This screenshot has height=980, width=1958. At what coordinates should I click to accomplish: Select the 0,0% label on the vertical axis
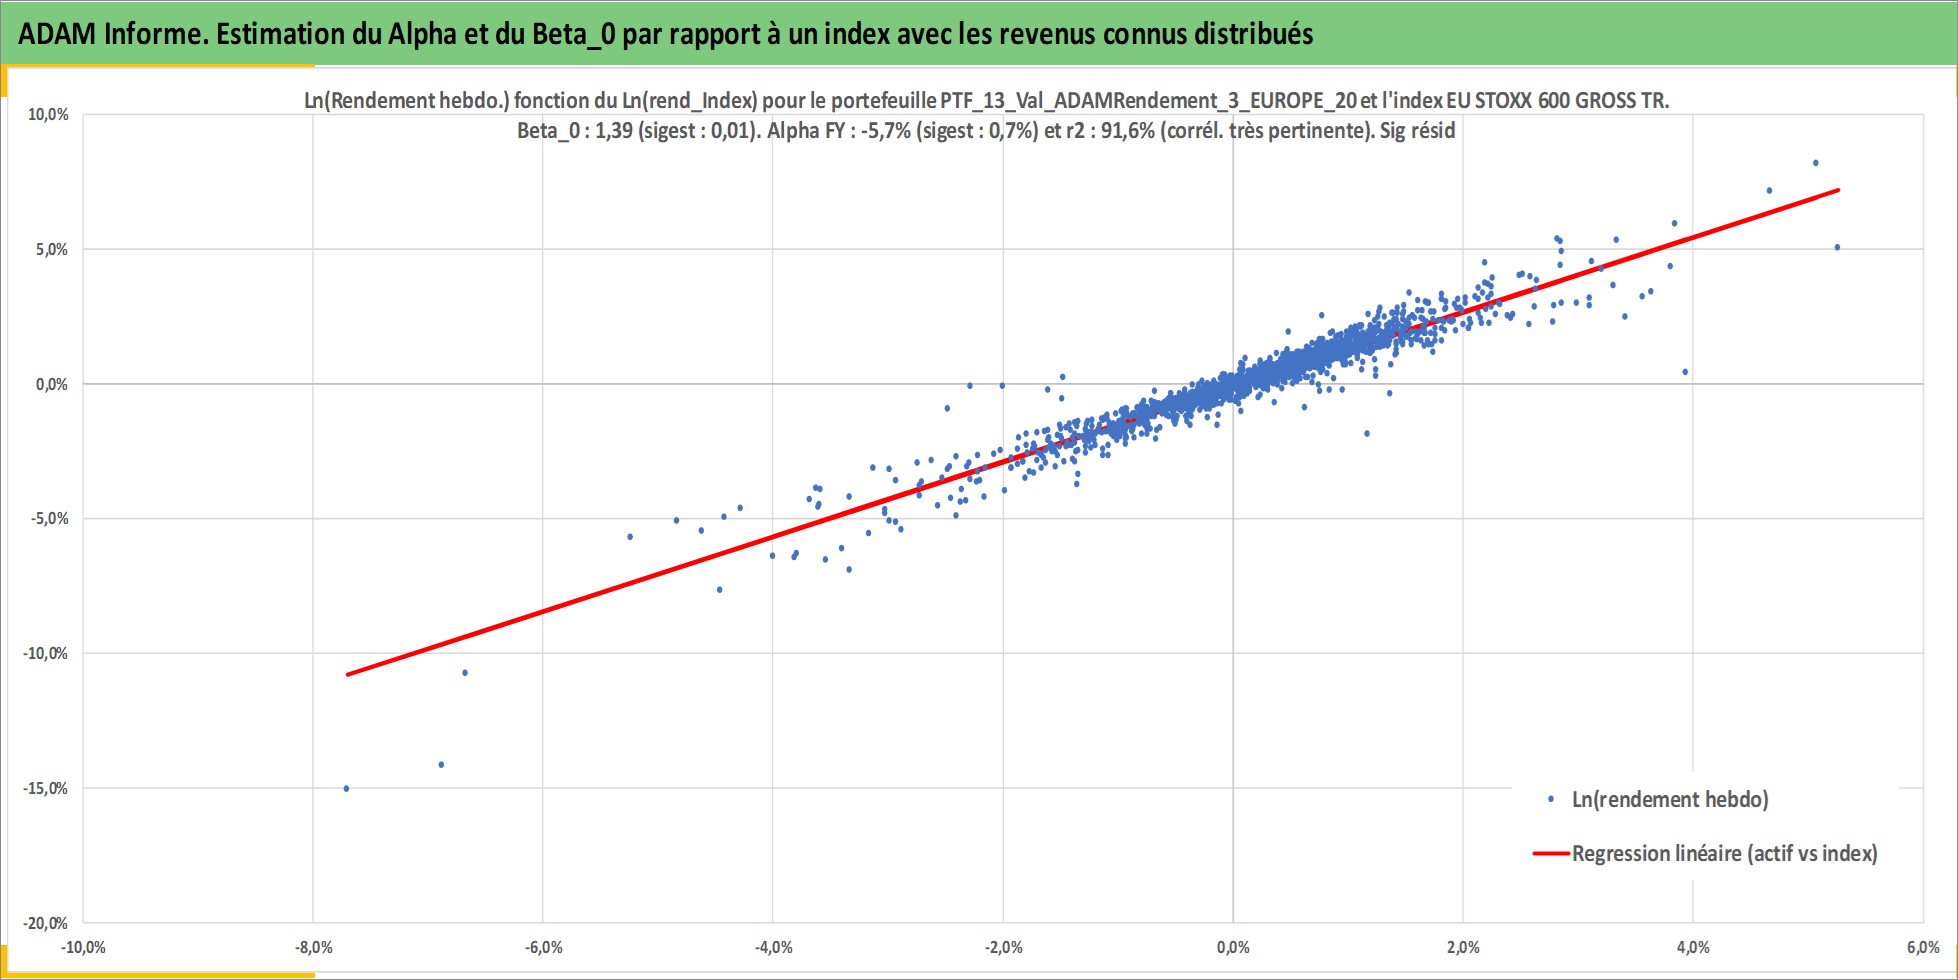coord(52,384)
